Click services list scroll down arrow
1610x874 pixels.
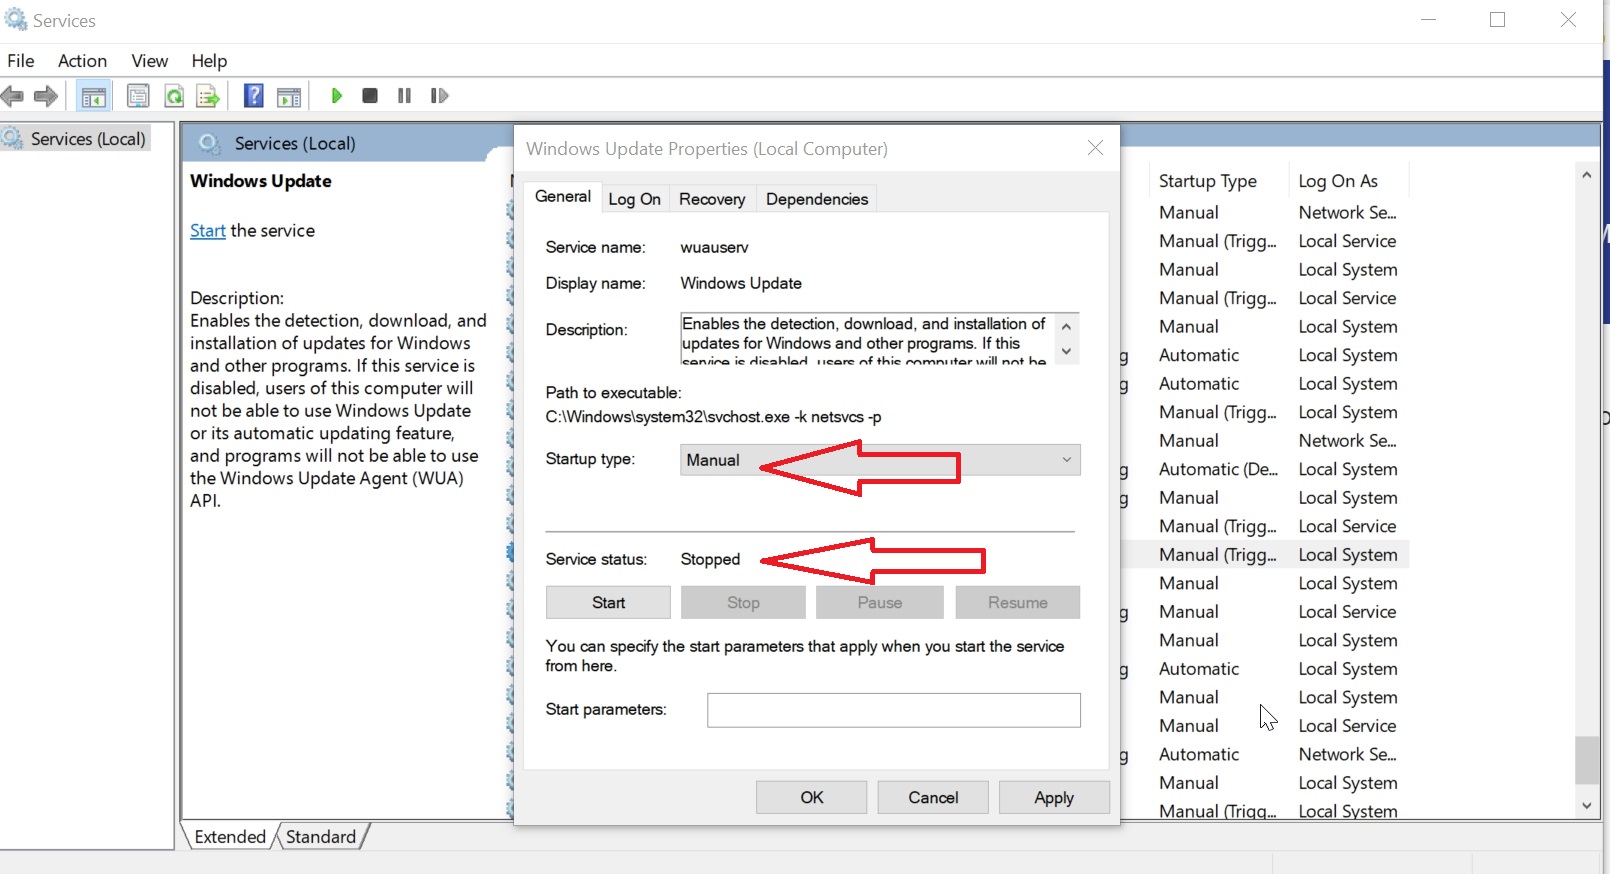1587,805
